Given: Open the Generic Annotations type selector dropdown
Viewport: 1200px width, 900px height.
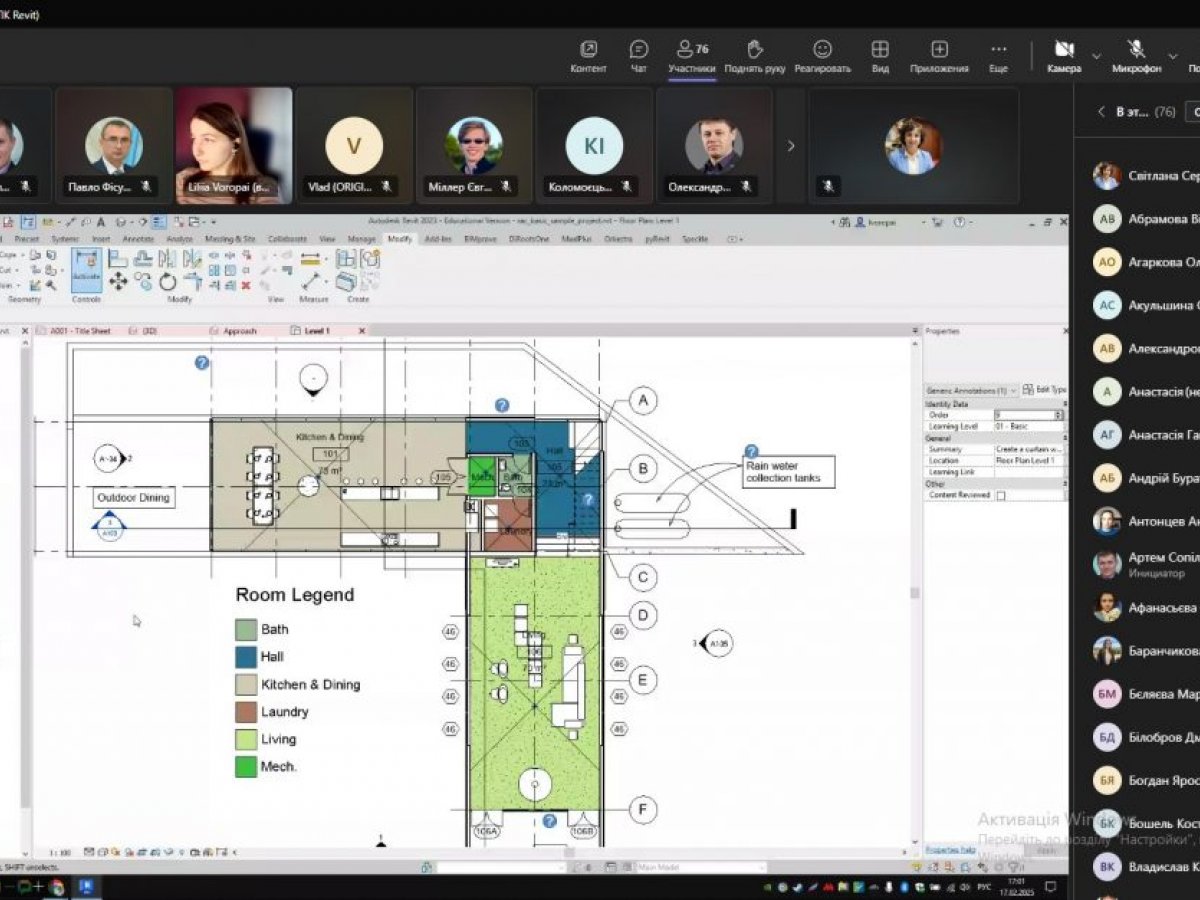Looking at the screenshot, I should point(971,390).
